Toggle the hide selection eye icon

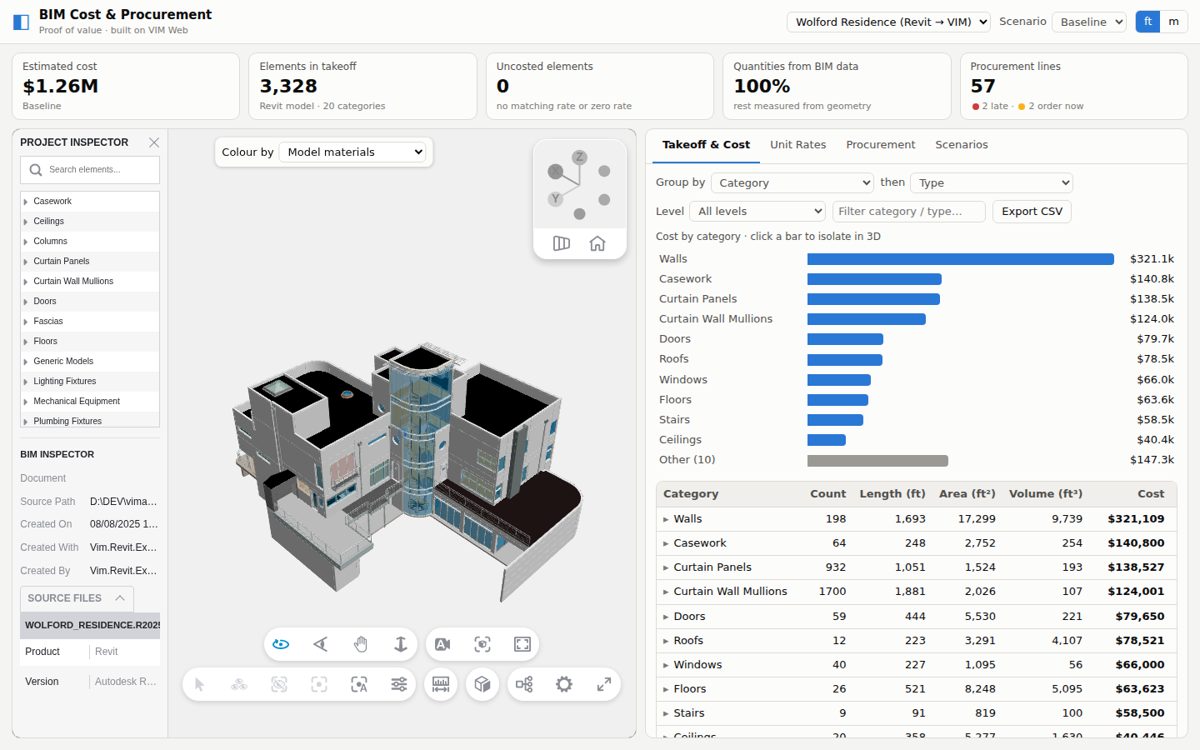tap(279, 684)
